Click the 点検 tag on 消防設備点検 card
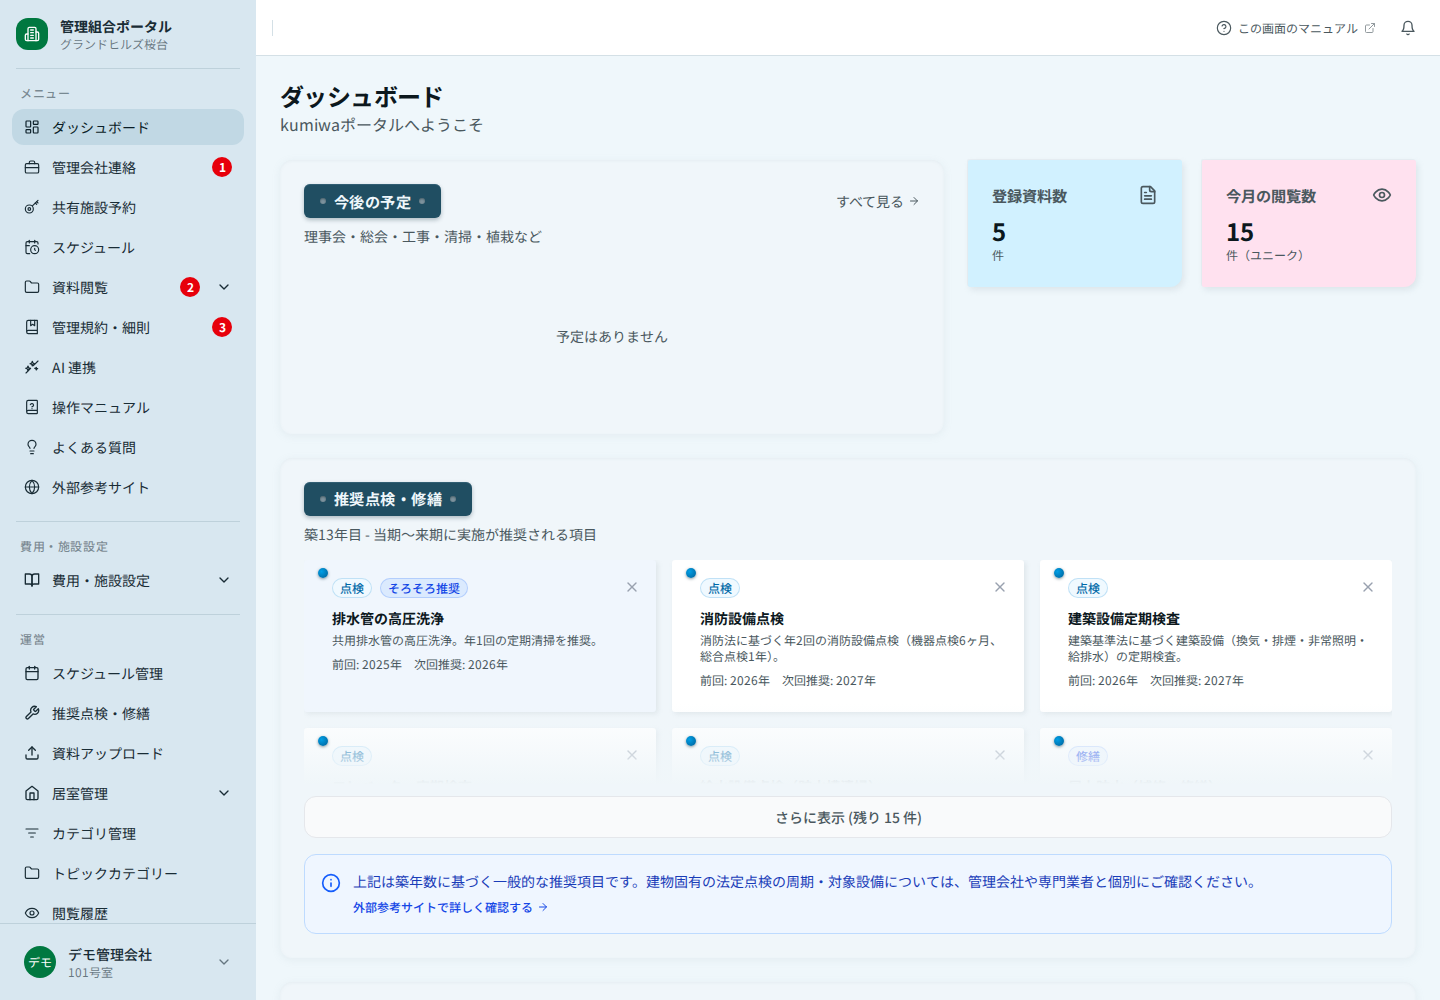Viewport: 1440px width, 1000px height. (720, 588)
